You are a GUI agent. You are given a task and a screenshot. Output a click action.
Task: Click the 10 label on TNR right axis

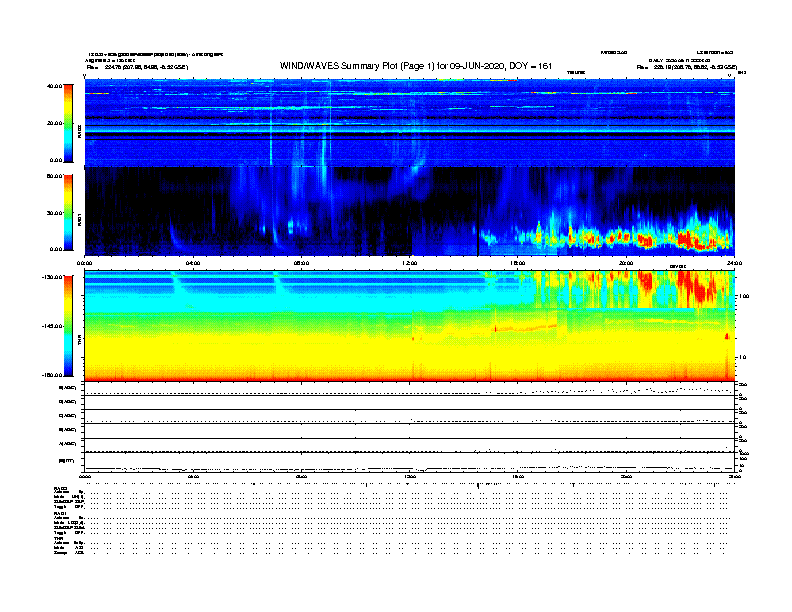click(743, 357)
